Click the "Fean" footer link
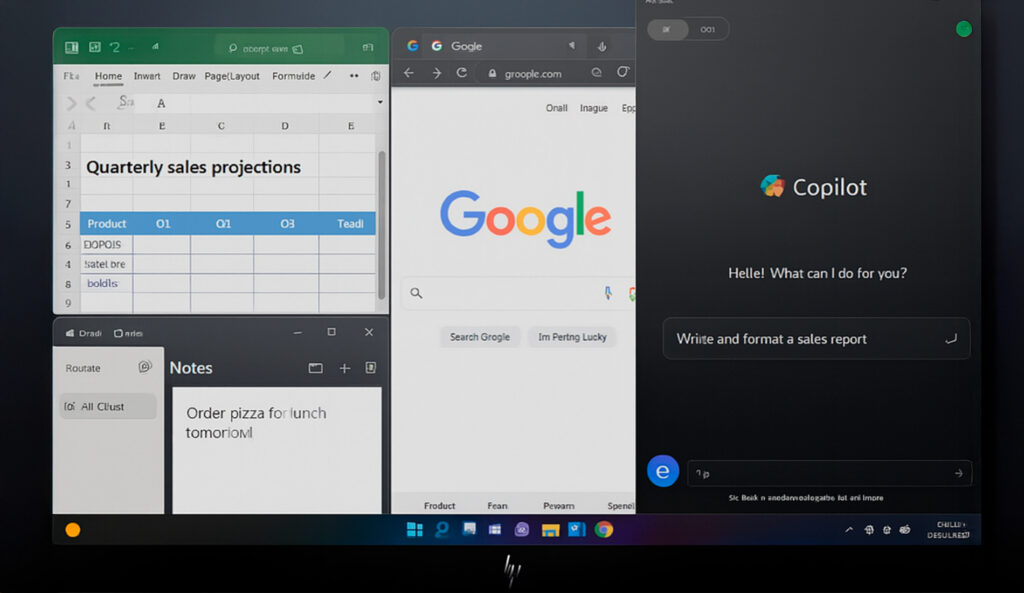Viewport: 1024px width, 593px height. click(497, 506)
